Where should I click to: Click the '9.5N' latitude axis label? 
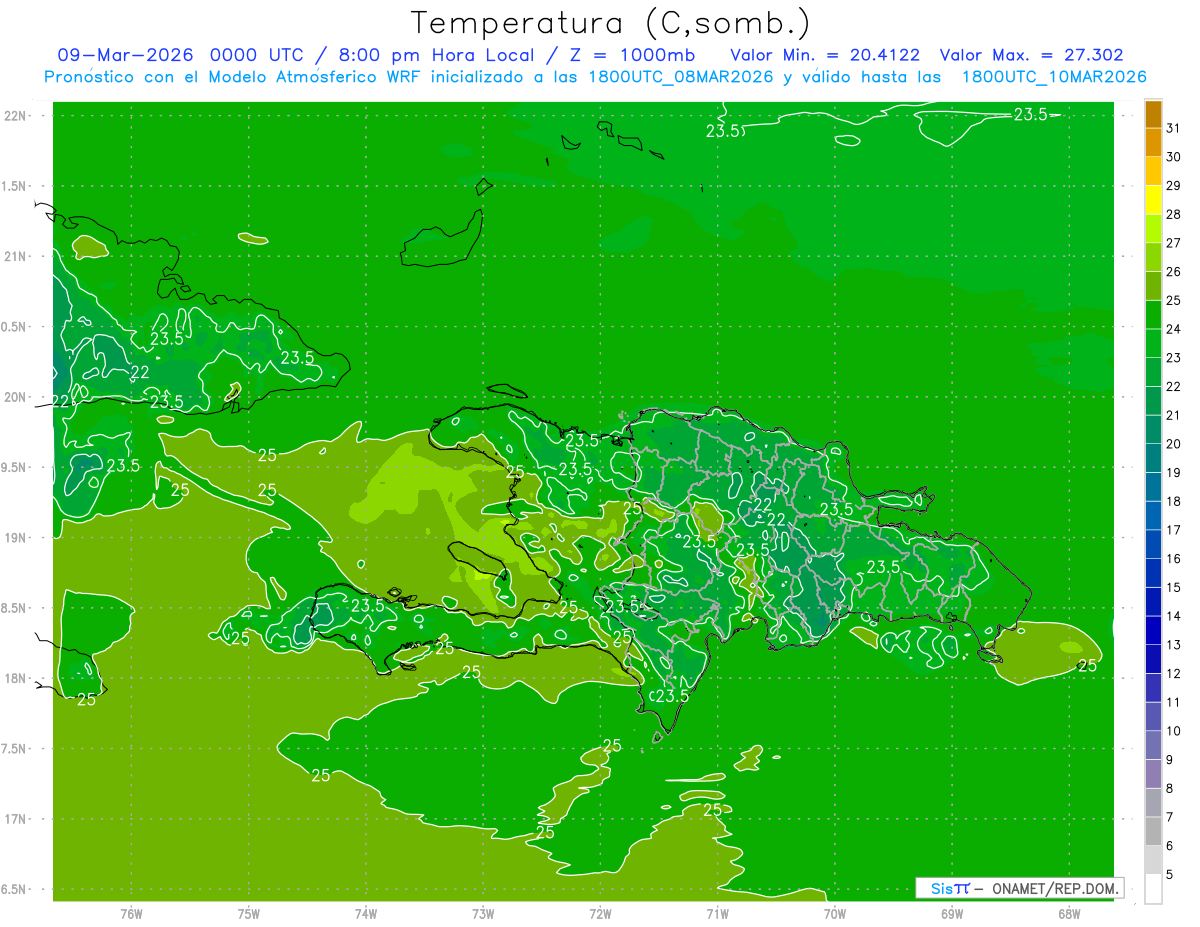pos(14,467)
